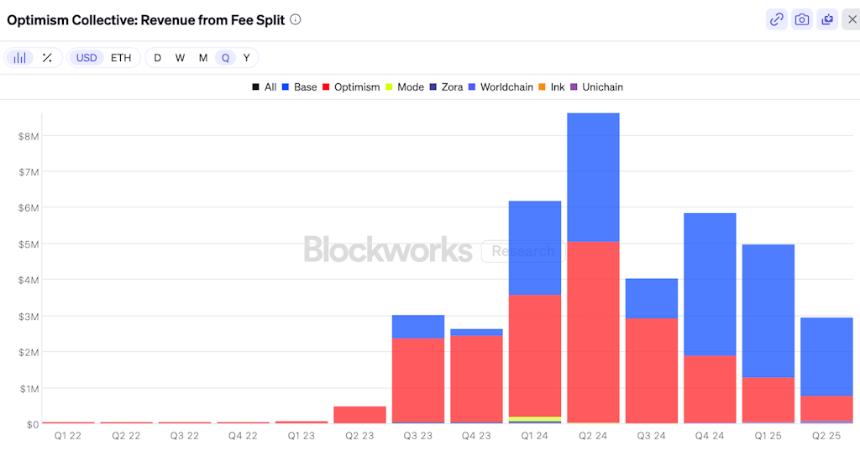Select daily (D) granularity
The width and height of the screenshot is (860, 456).
(157, 58)
